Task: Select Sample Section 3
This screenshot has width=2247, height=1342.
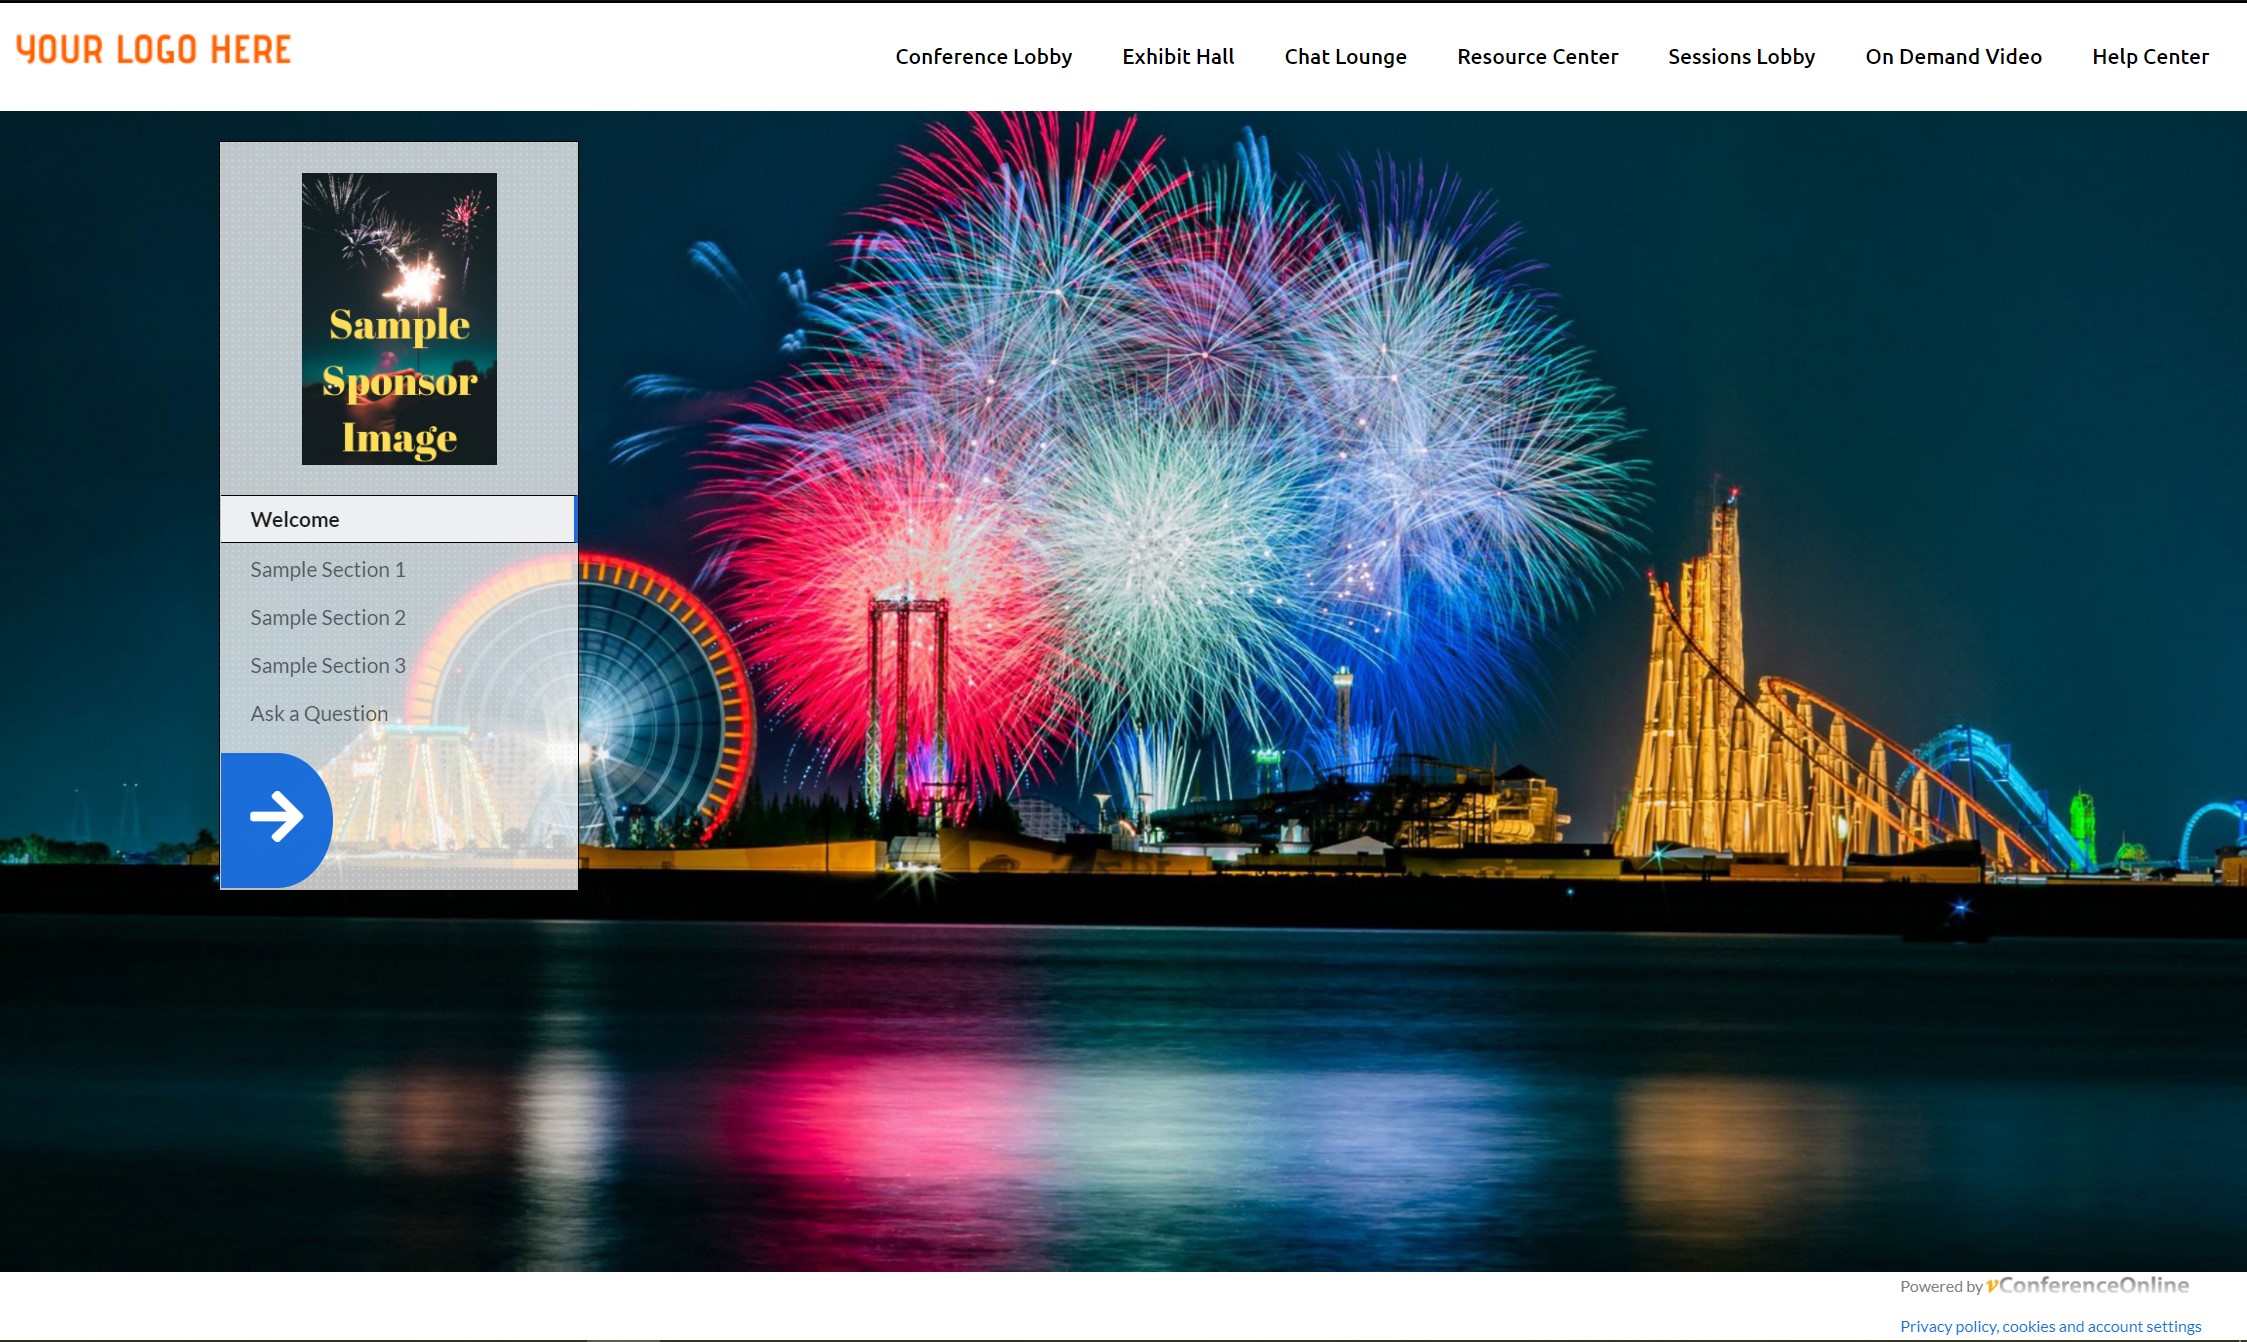Action: tap(328, 666)
